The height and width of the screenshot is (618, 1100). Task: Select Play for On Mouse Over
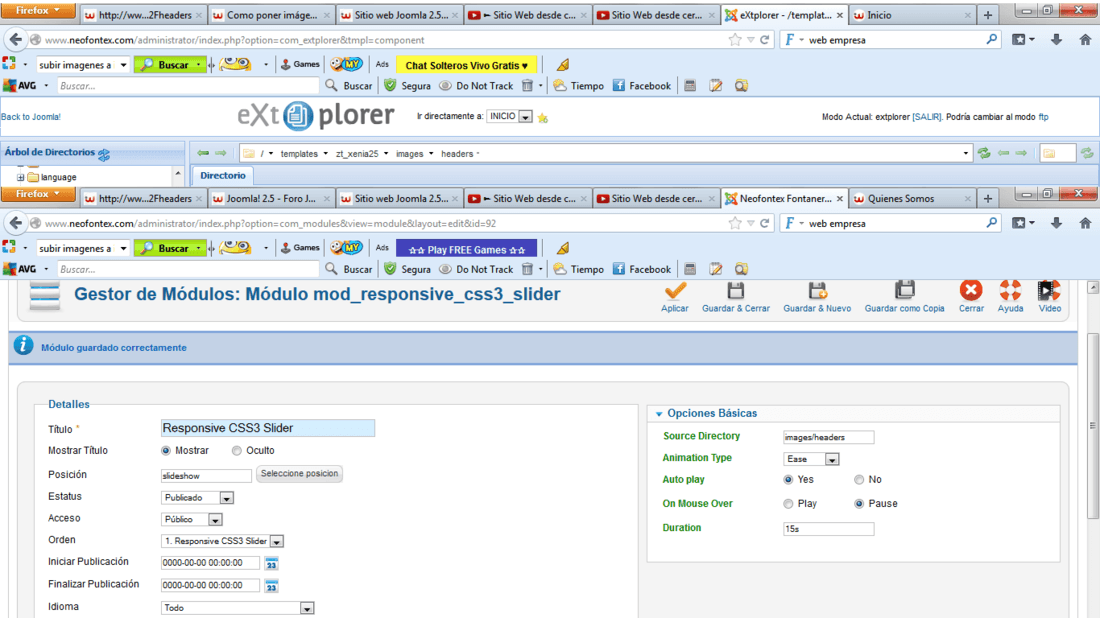tap(788, 504)
